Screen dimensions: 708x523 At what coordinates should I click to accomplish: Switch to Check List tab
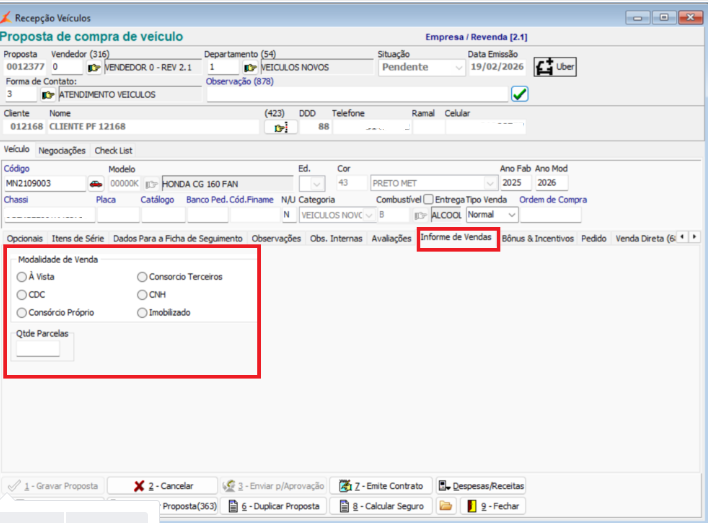click(x=113, y=151)
